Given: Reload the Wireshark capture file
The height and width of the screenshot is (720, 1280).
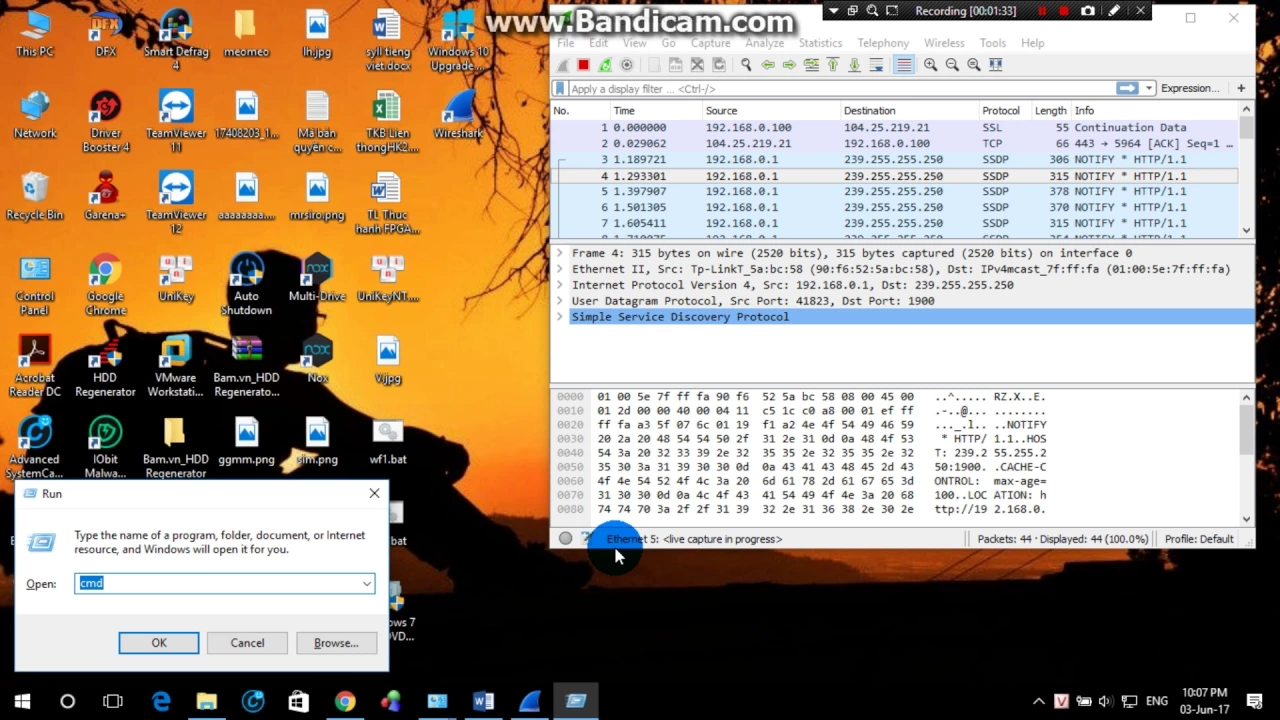Looking at the screenshot, I should 719,65.
